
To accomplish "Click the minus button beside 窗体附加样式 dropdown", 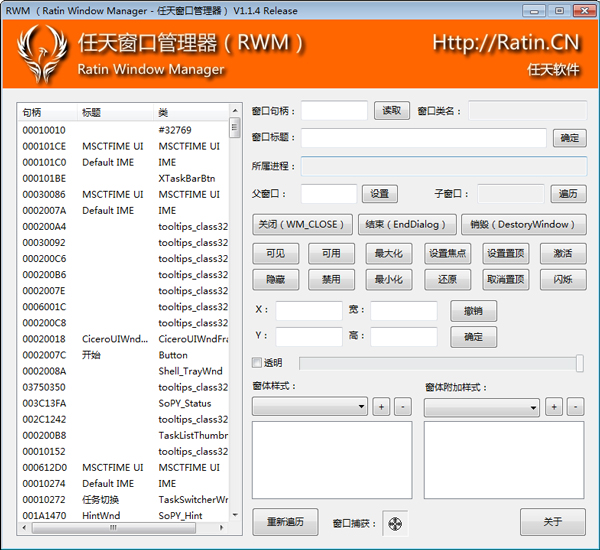I will pos(575,407).
